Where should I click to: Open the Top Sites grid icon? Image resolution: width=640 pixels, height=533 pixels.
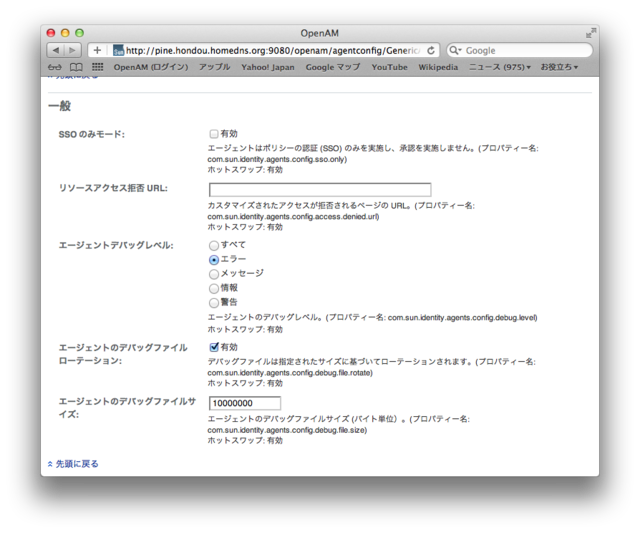(x=97, y=67)
